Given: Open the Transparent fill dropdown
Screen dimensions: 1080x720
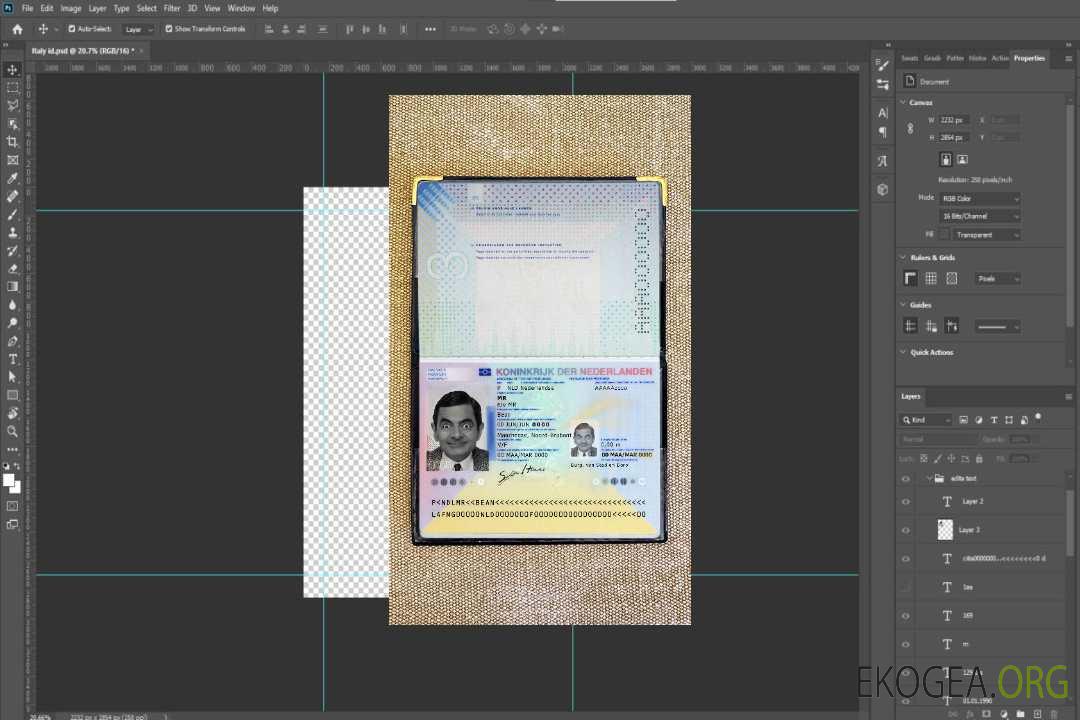Looking at the screenshot, I should 986,235.
